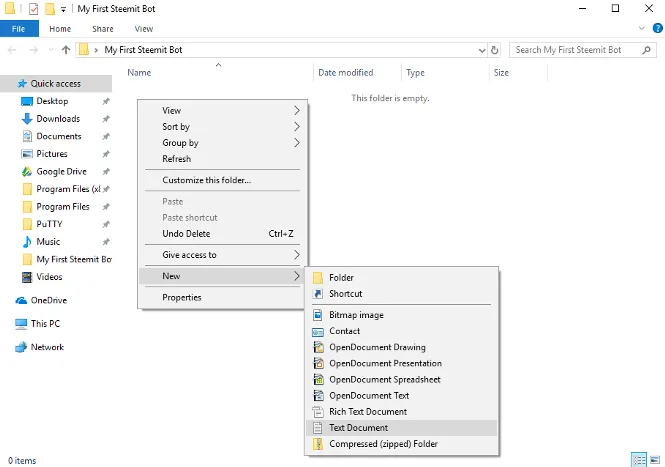665x467 pixels.
Task: Create new Folder from New submenu
Action: coord(341,278)
